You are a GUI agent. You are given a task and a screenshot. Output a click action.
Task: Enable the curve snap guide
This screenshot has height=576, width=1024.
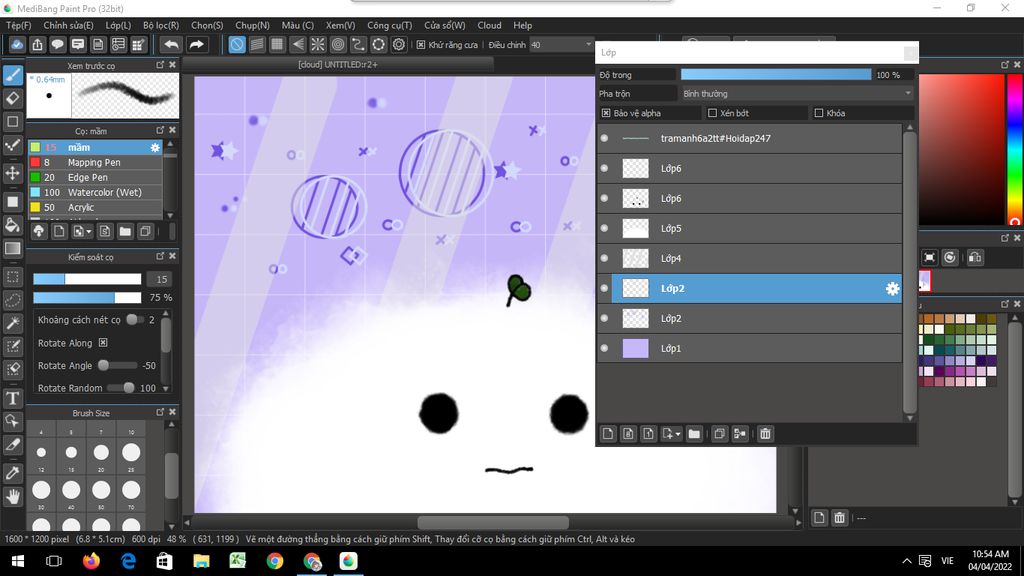(359, 44)
